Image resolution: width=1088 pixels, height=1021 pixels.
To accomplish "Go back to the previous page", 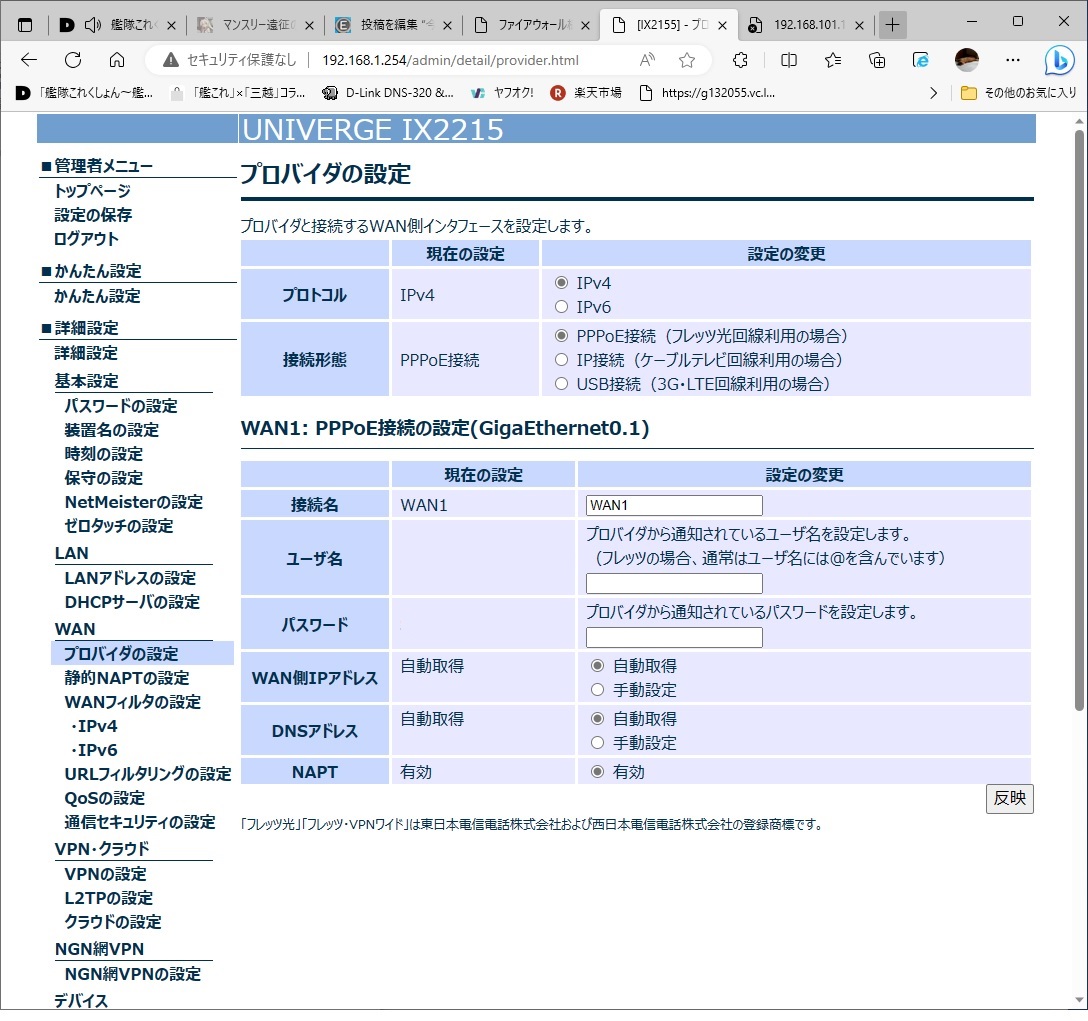I will (29, 60).
